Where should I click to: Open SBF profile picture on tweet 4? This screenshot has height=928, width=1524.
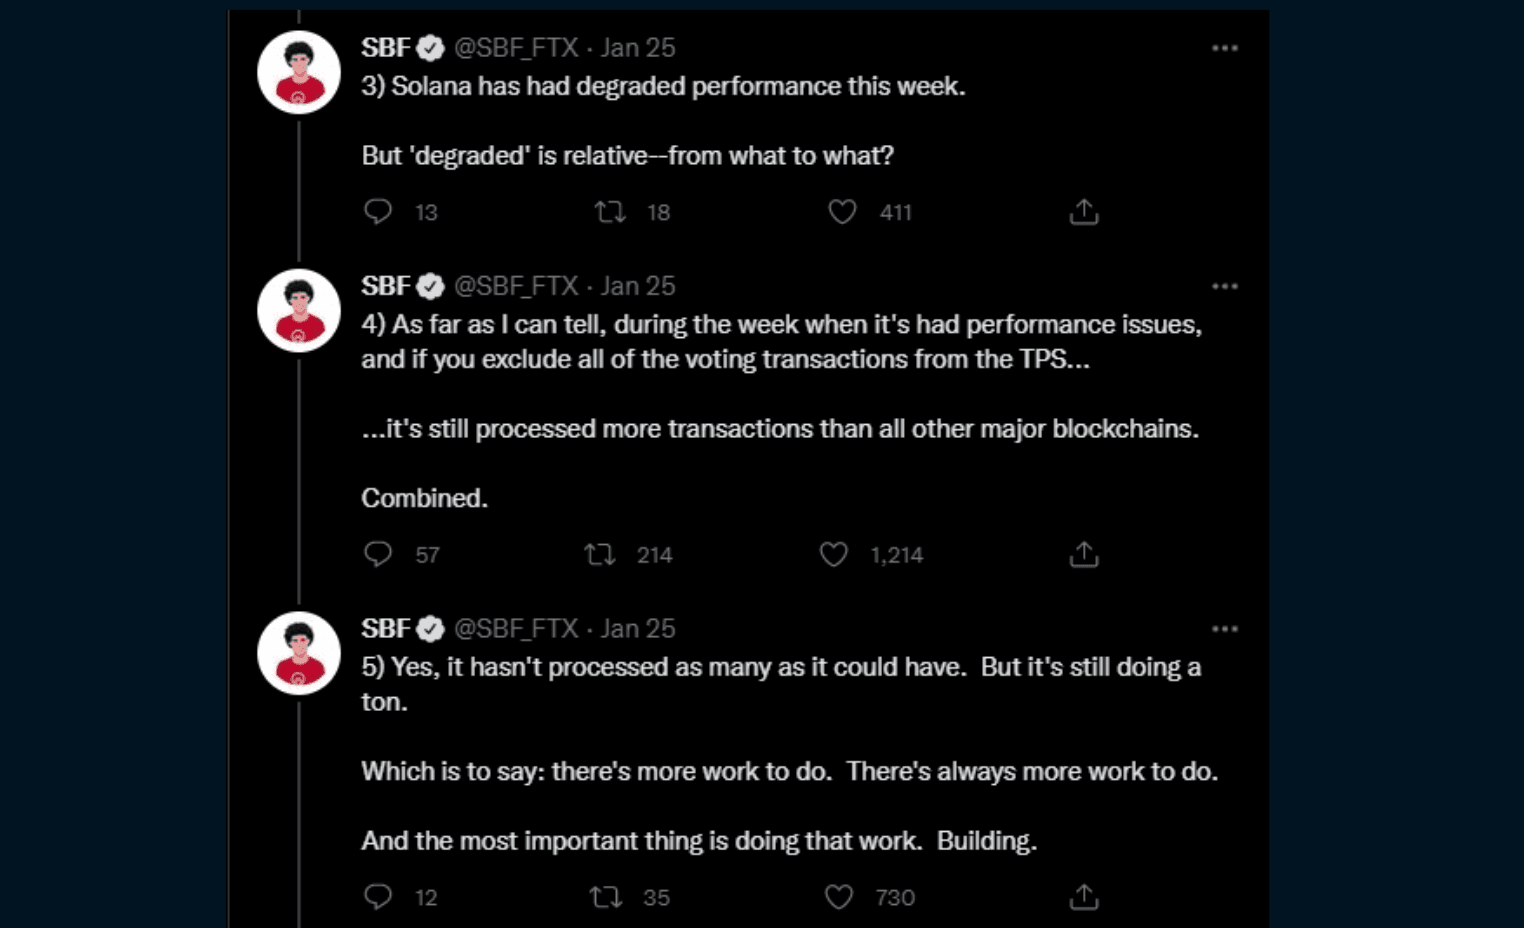[299, 310]
